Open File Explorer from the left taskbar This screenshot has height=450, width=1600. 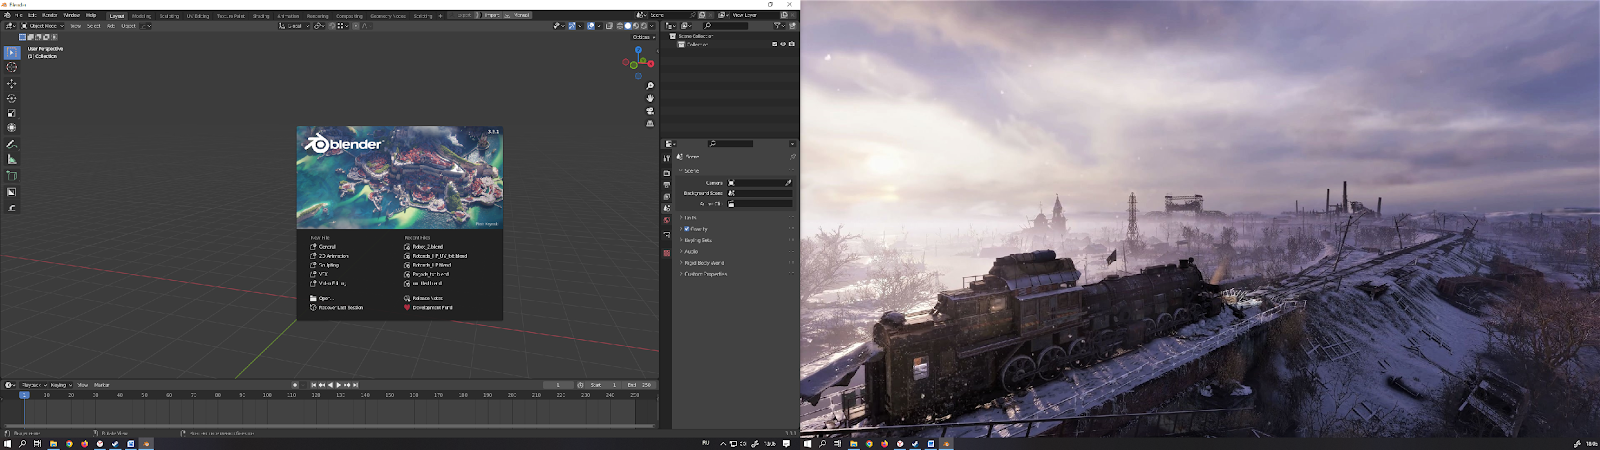pyautogui.click(x=53, y=443)
